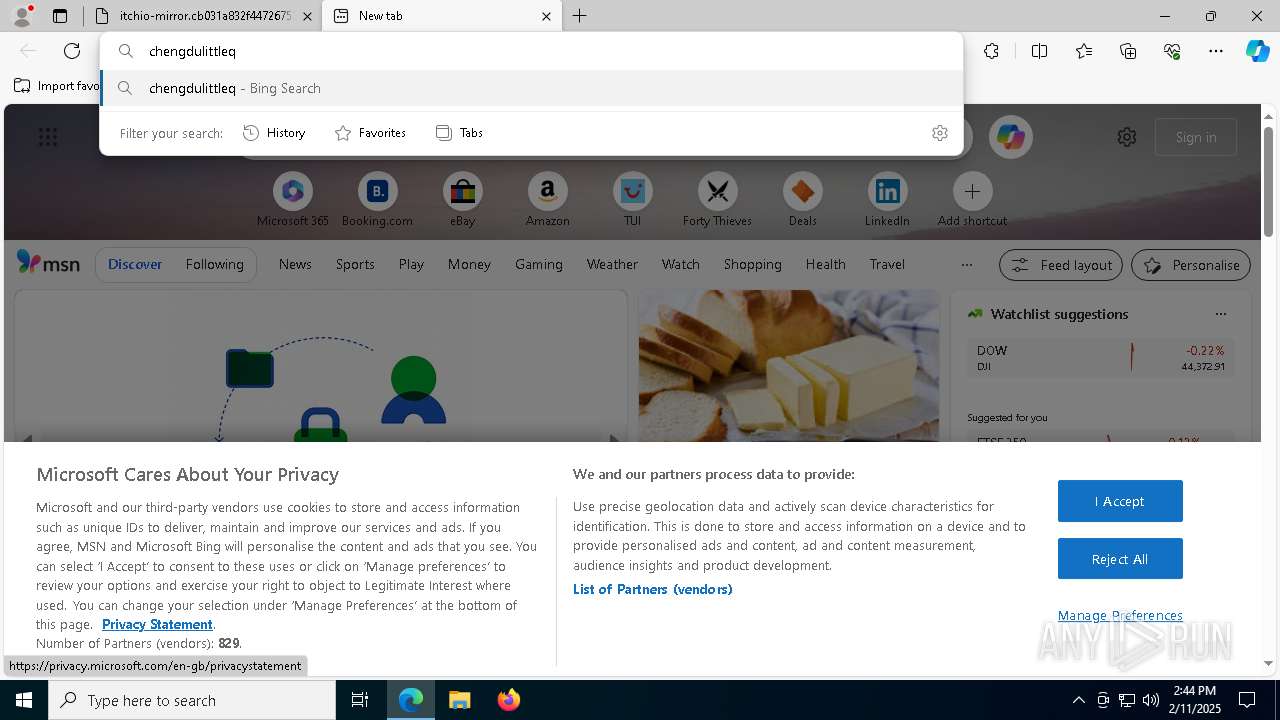Viewport: 1280px width, 720px height.
Task: Click the Personalise button
Action: pos(1191,265)
